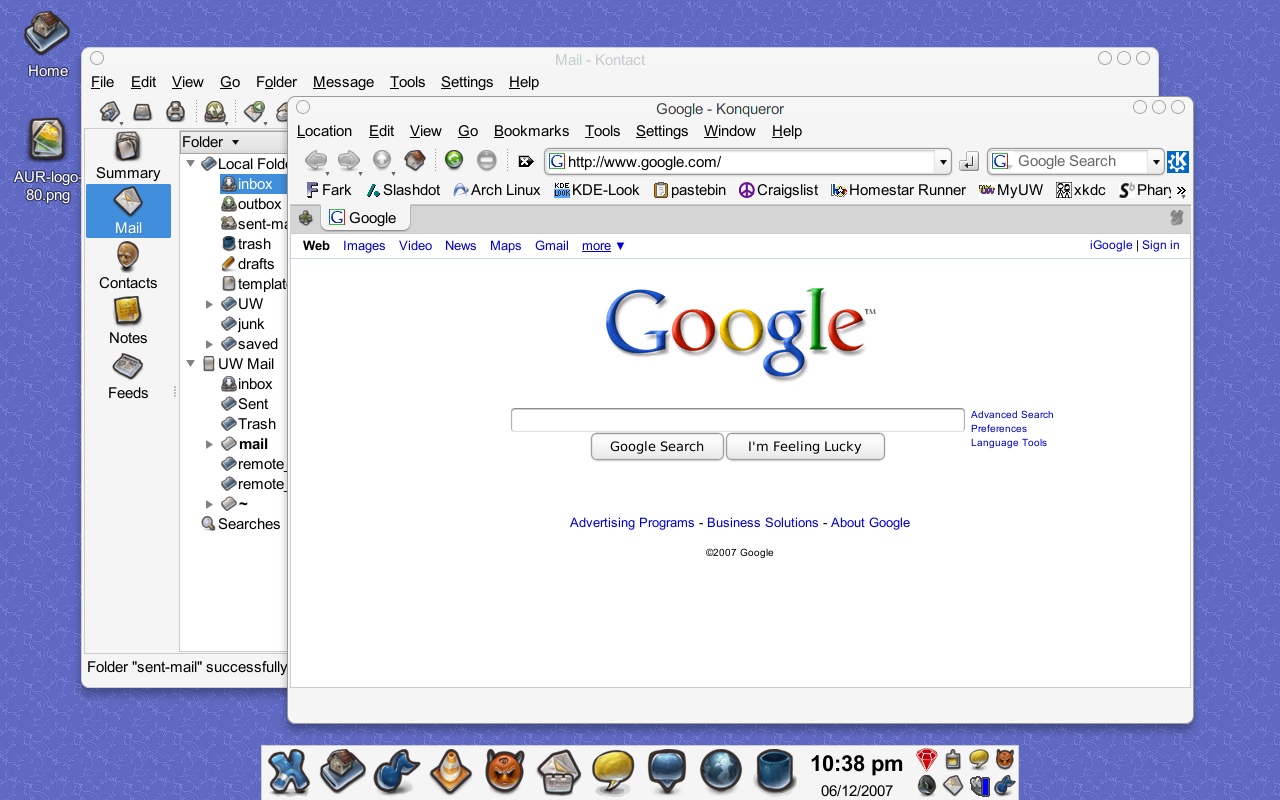This screenshot has width=1280, height=800.
Task: Click the Print icon in Kontact toolbar
Action: [x=175, y=111]
